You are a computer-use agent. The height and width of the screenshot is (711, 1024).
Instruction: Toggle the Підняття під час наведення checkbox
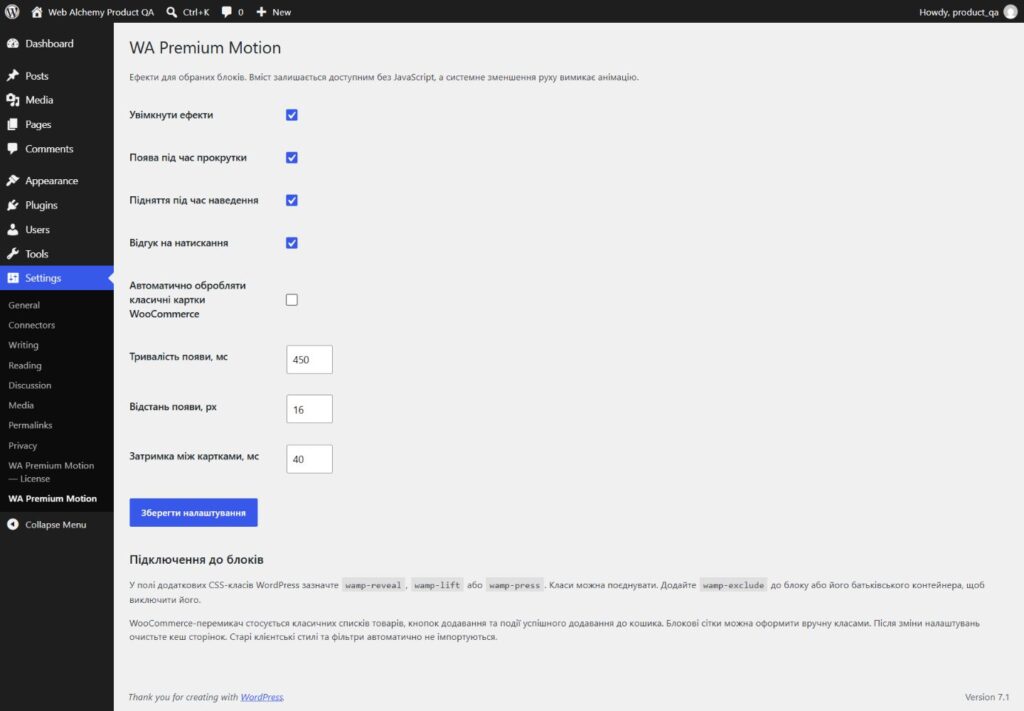click(x=292, y=200)
